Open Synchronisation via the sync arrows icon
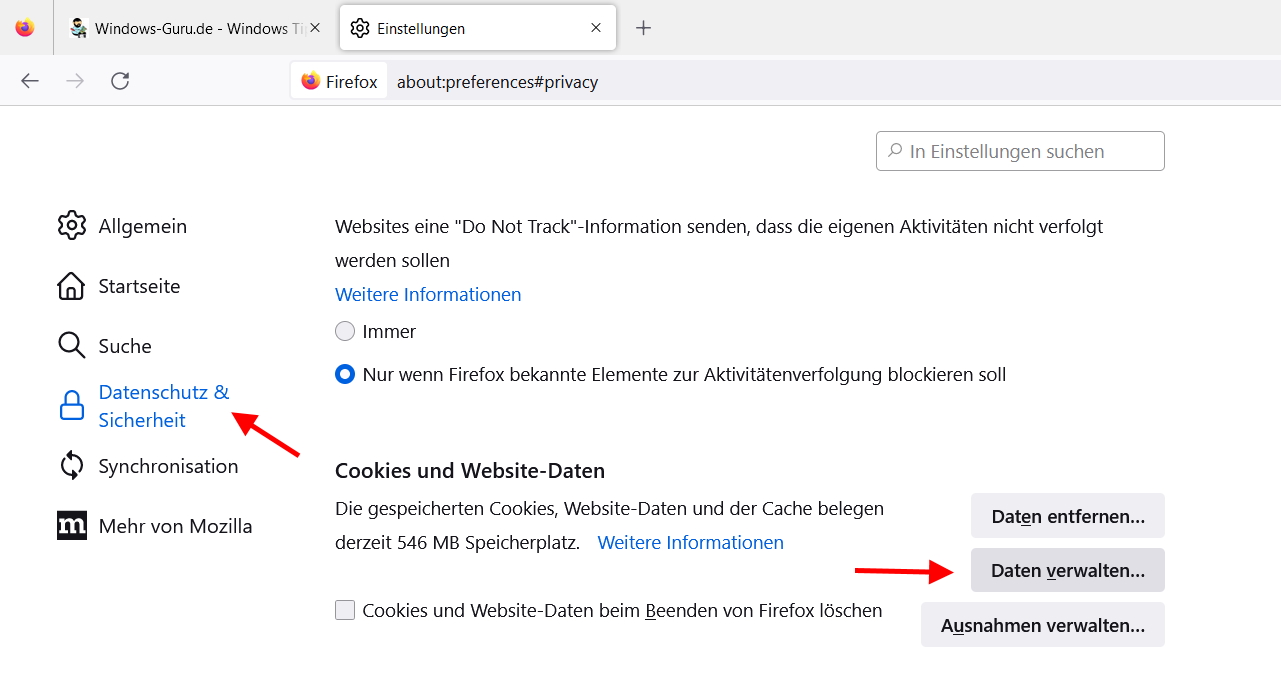1281x673 pixels. [x=71, y=465]
